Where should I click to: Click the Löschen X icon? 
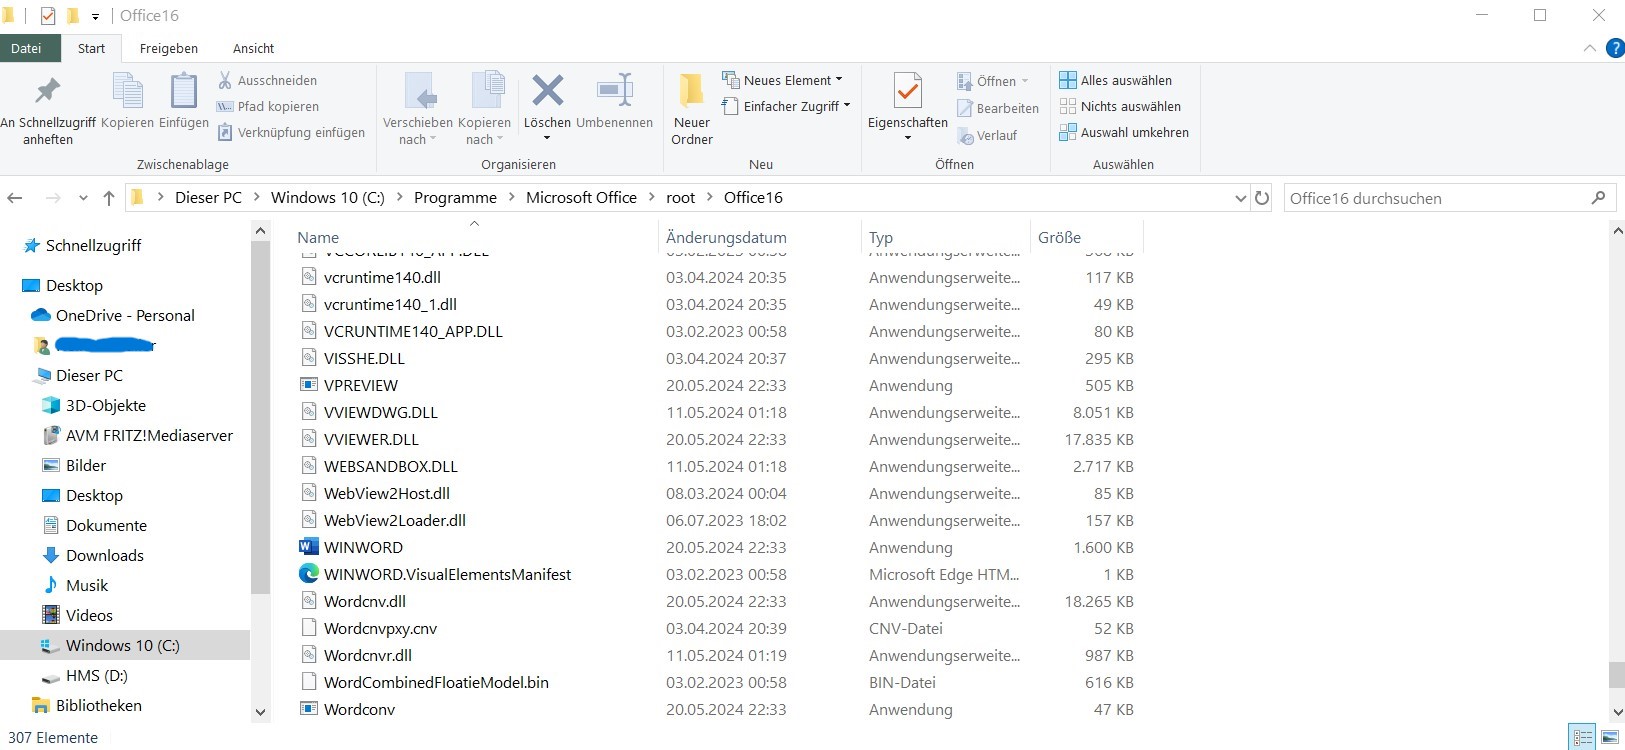coord(547,90)
